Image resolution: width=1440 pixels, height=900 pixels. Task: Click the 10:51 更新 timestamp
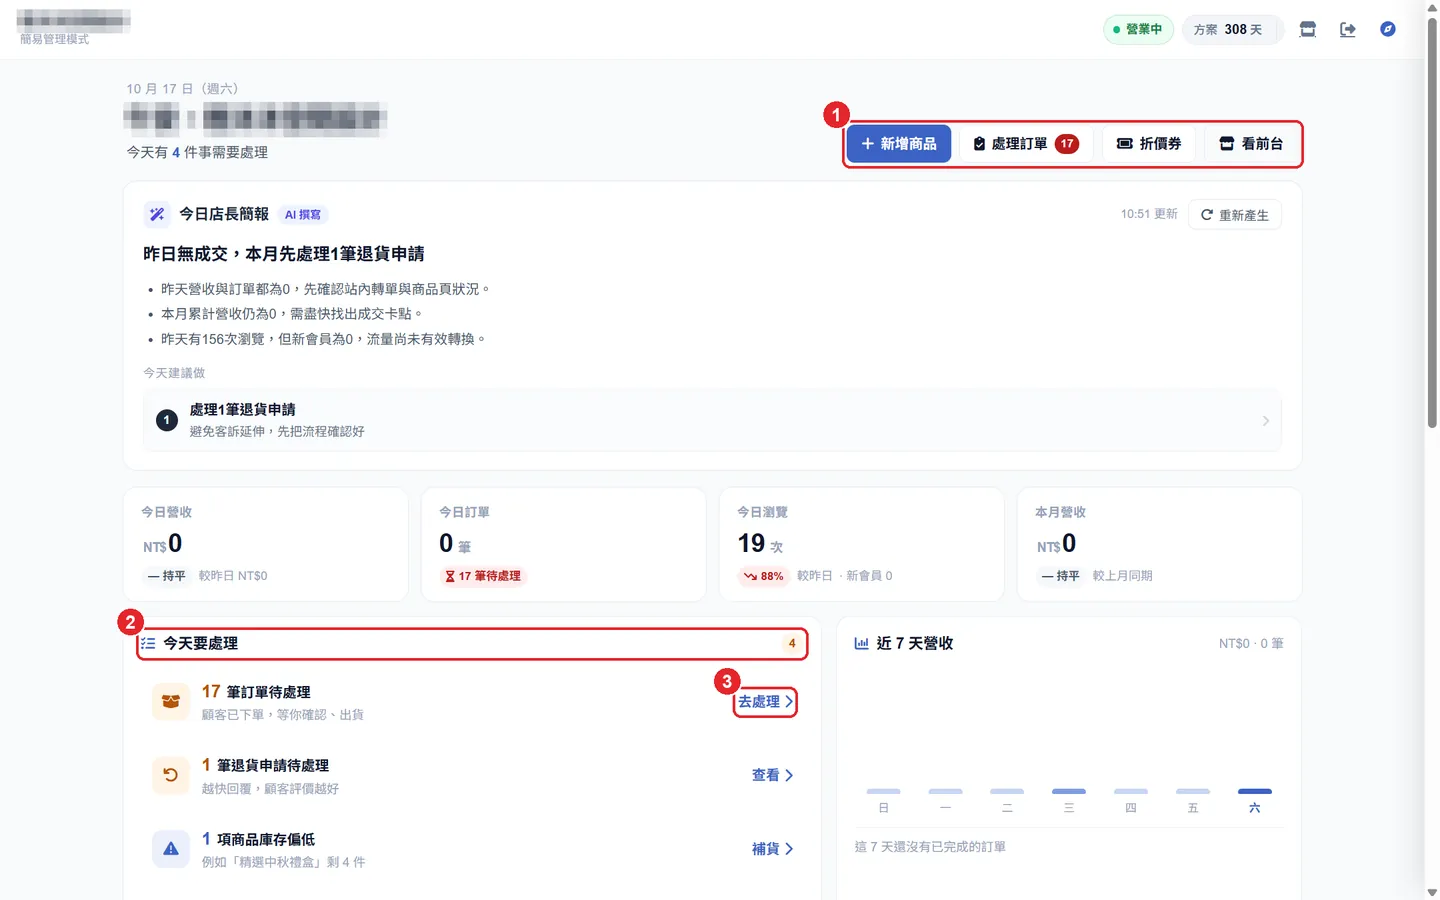tap(1149, 214)
